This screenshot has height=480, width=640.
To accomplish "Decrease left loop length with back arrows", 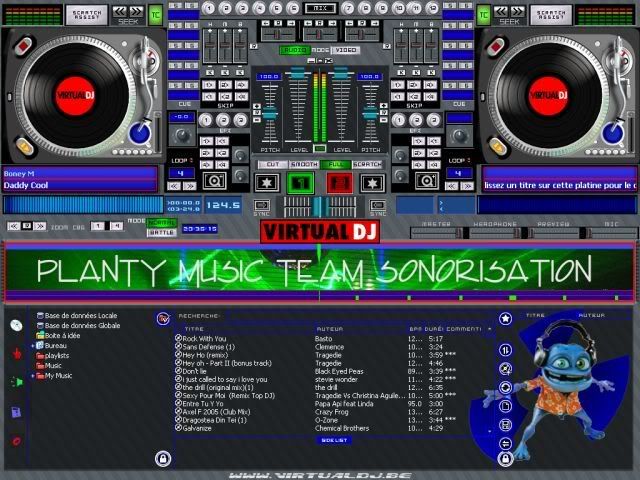I will [x=174, y=187].
